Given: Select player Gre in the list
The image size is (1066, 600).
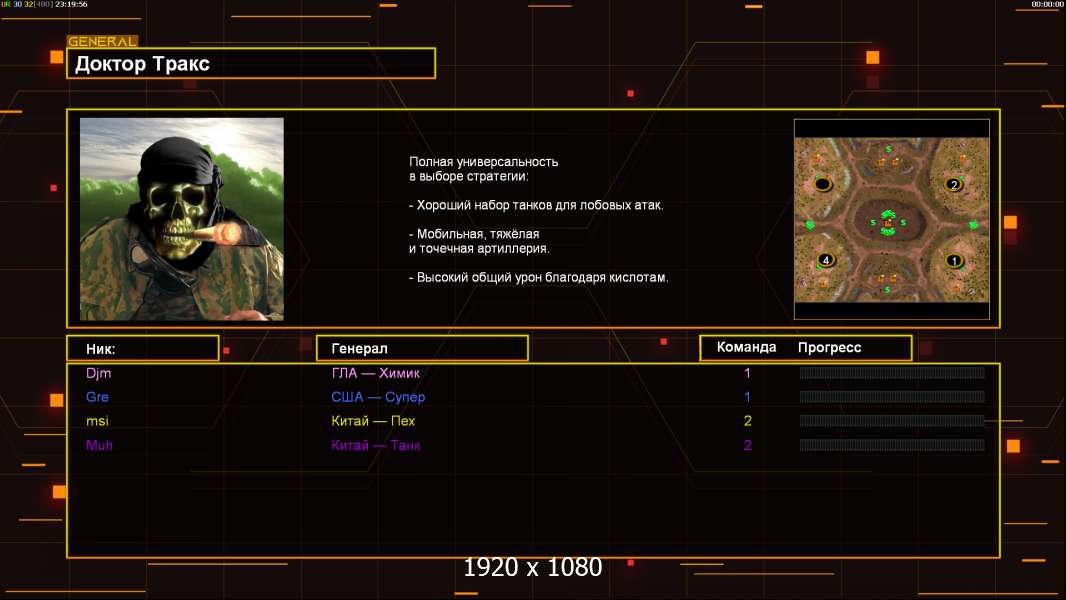Looking at the screenshot, I should pos(97,397).
